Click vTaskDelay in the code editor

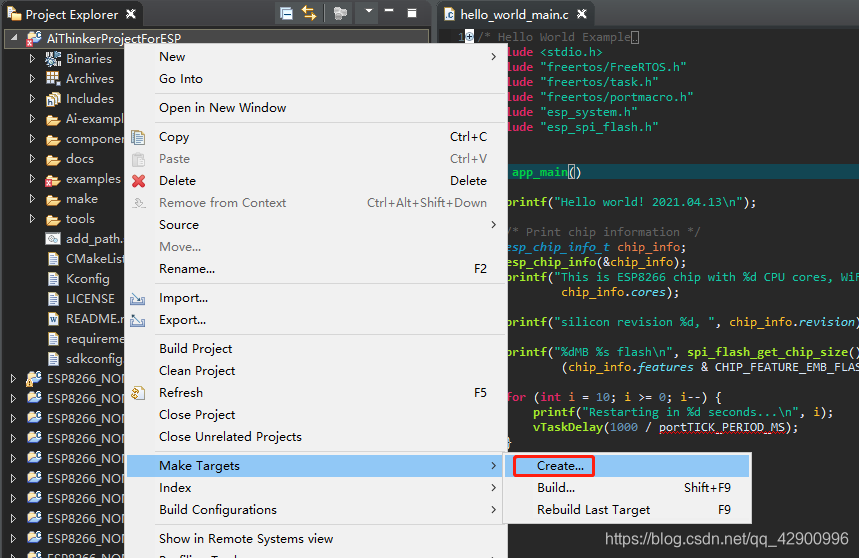[568, 427]
